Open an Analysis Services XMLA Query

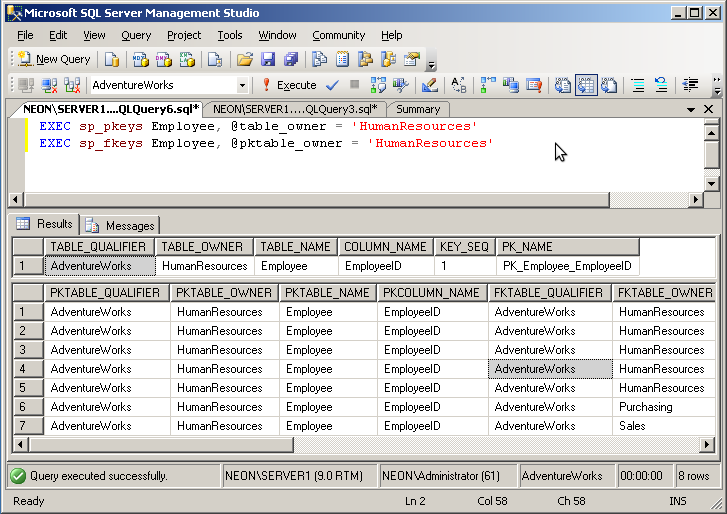tap(187, 59)
